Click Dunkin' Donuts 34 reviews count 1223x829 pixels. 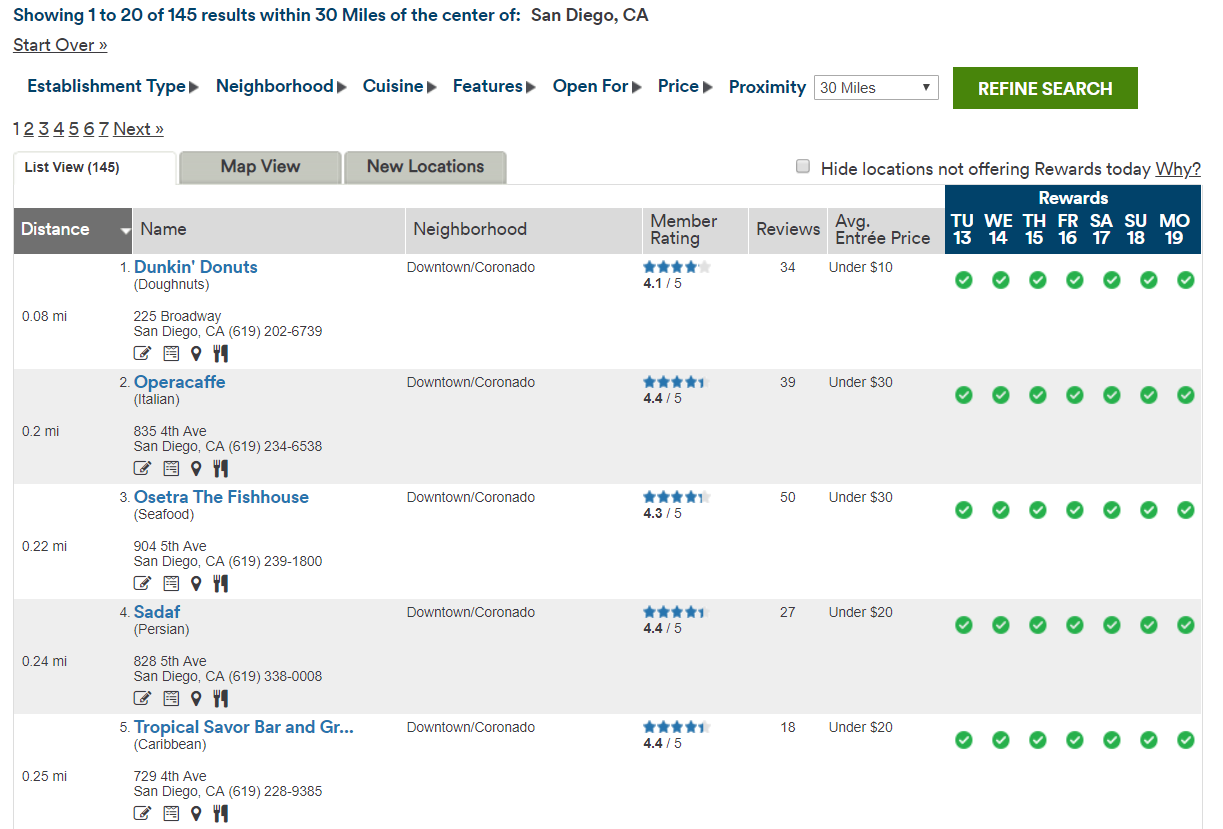click(x=788, y=267)
